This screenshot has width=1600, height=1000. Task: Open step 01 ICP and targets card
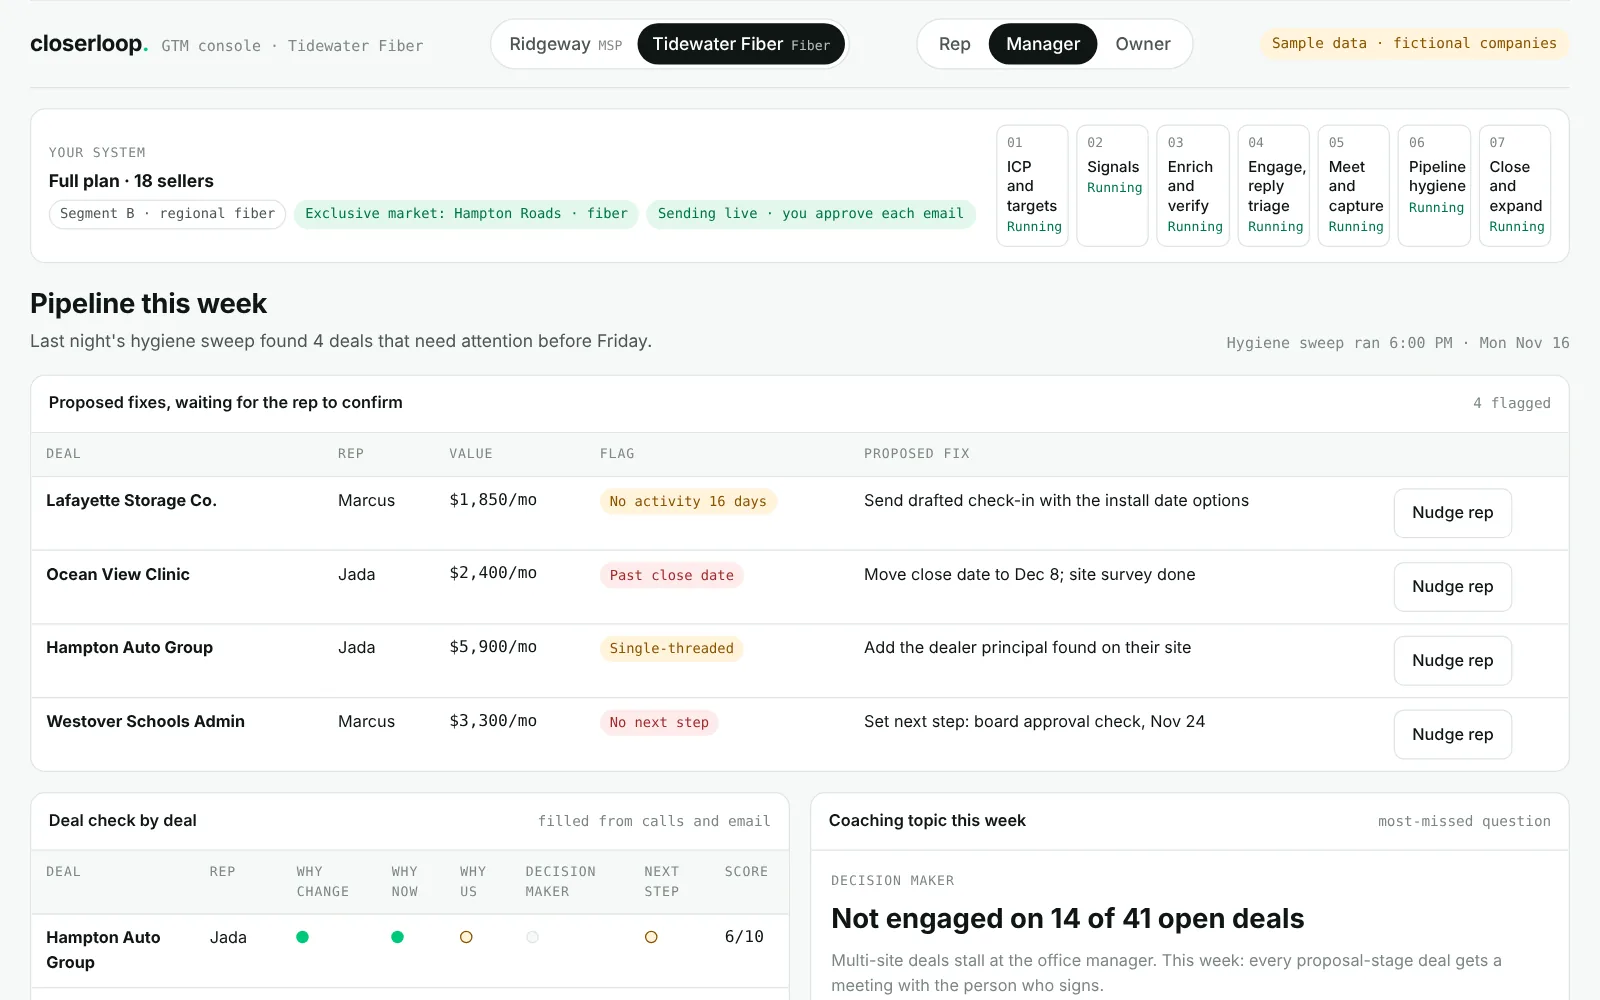click(x=1032, y=185)
